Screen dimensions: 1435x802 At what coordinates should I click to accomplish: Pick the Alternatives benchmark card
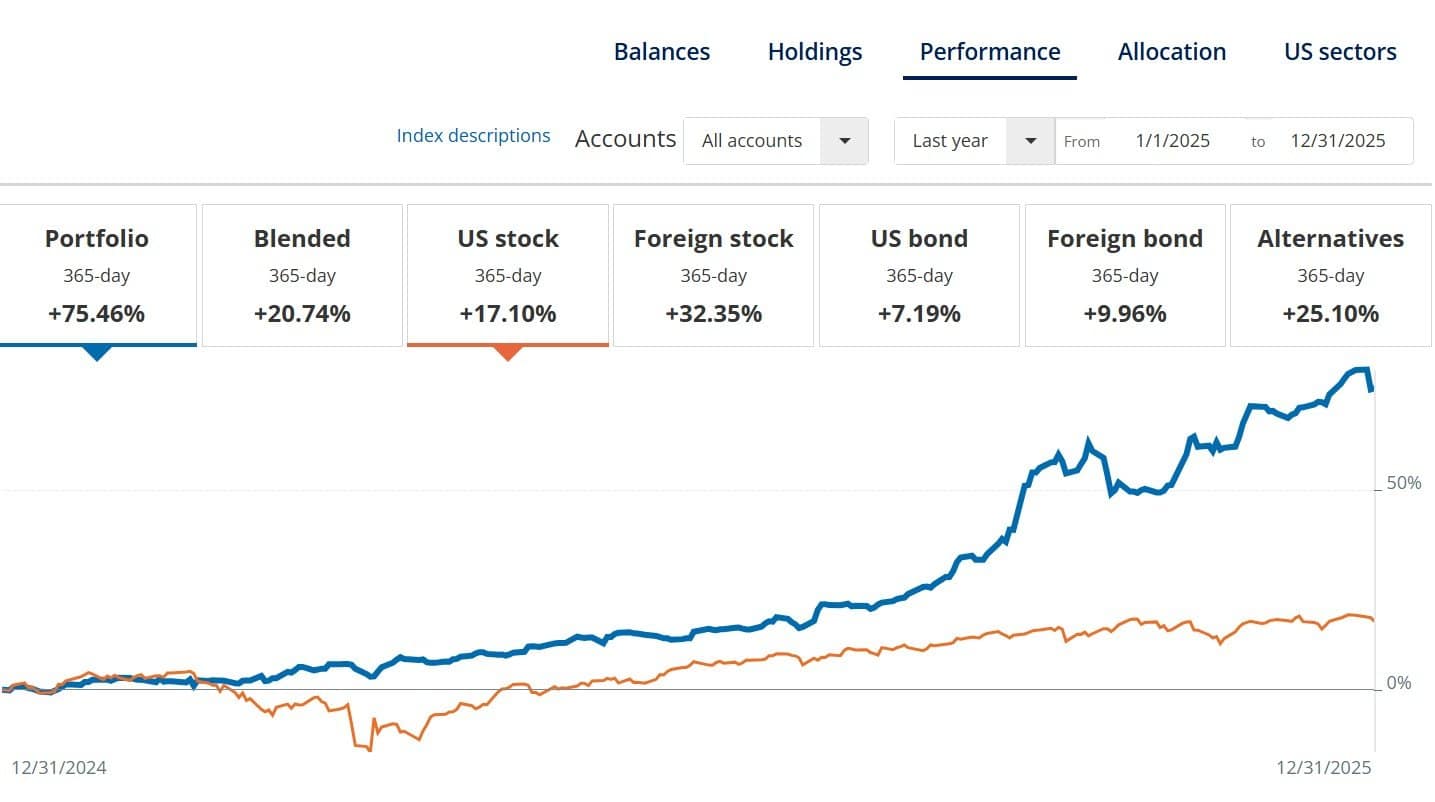[x=1330, y=275]
